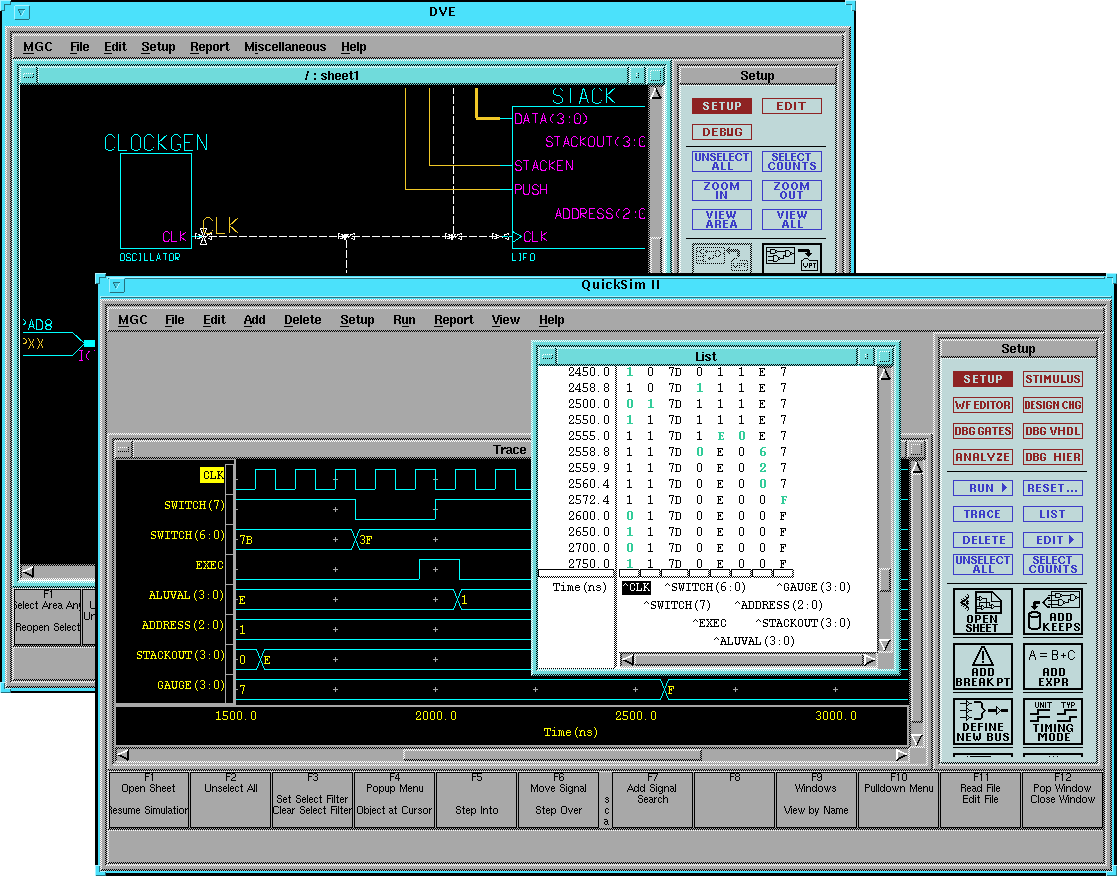Click the Add Keeps icon
The width and height of the screenshot is (1117, 876).
1053,612
